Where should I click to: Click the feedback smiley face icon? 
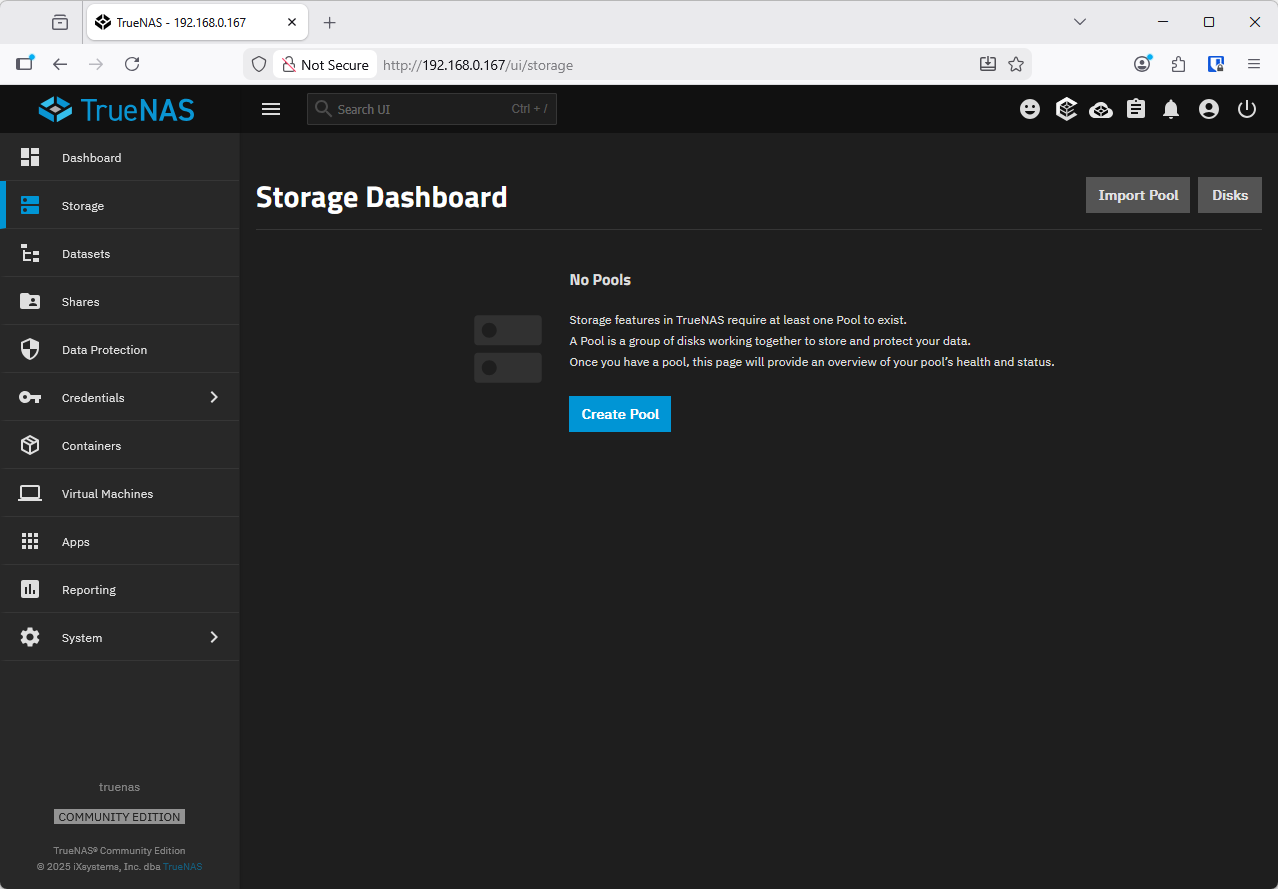(x=1030, y=109)
